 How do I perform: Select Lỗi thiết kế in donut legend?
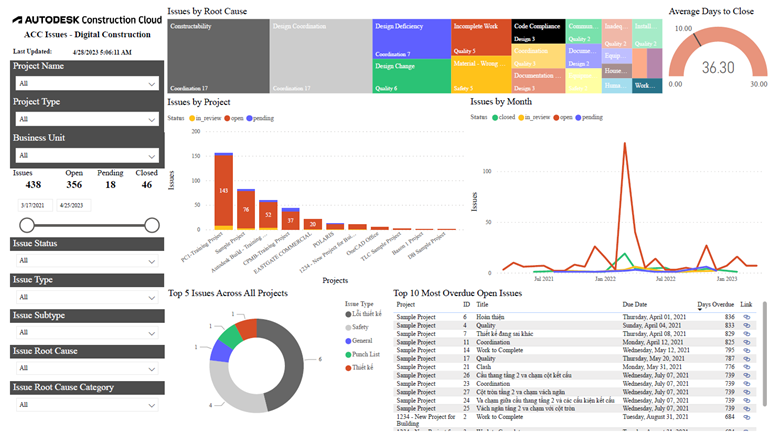pos(363,314)
